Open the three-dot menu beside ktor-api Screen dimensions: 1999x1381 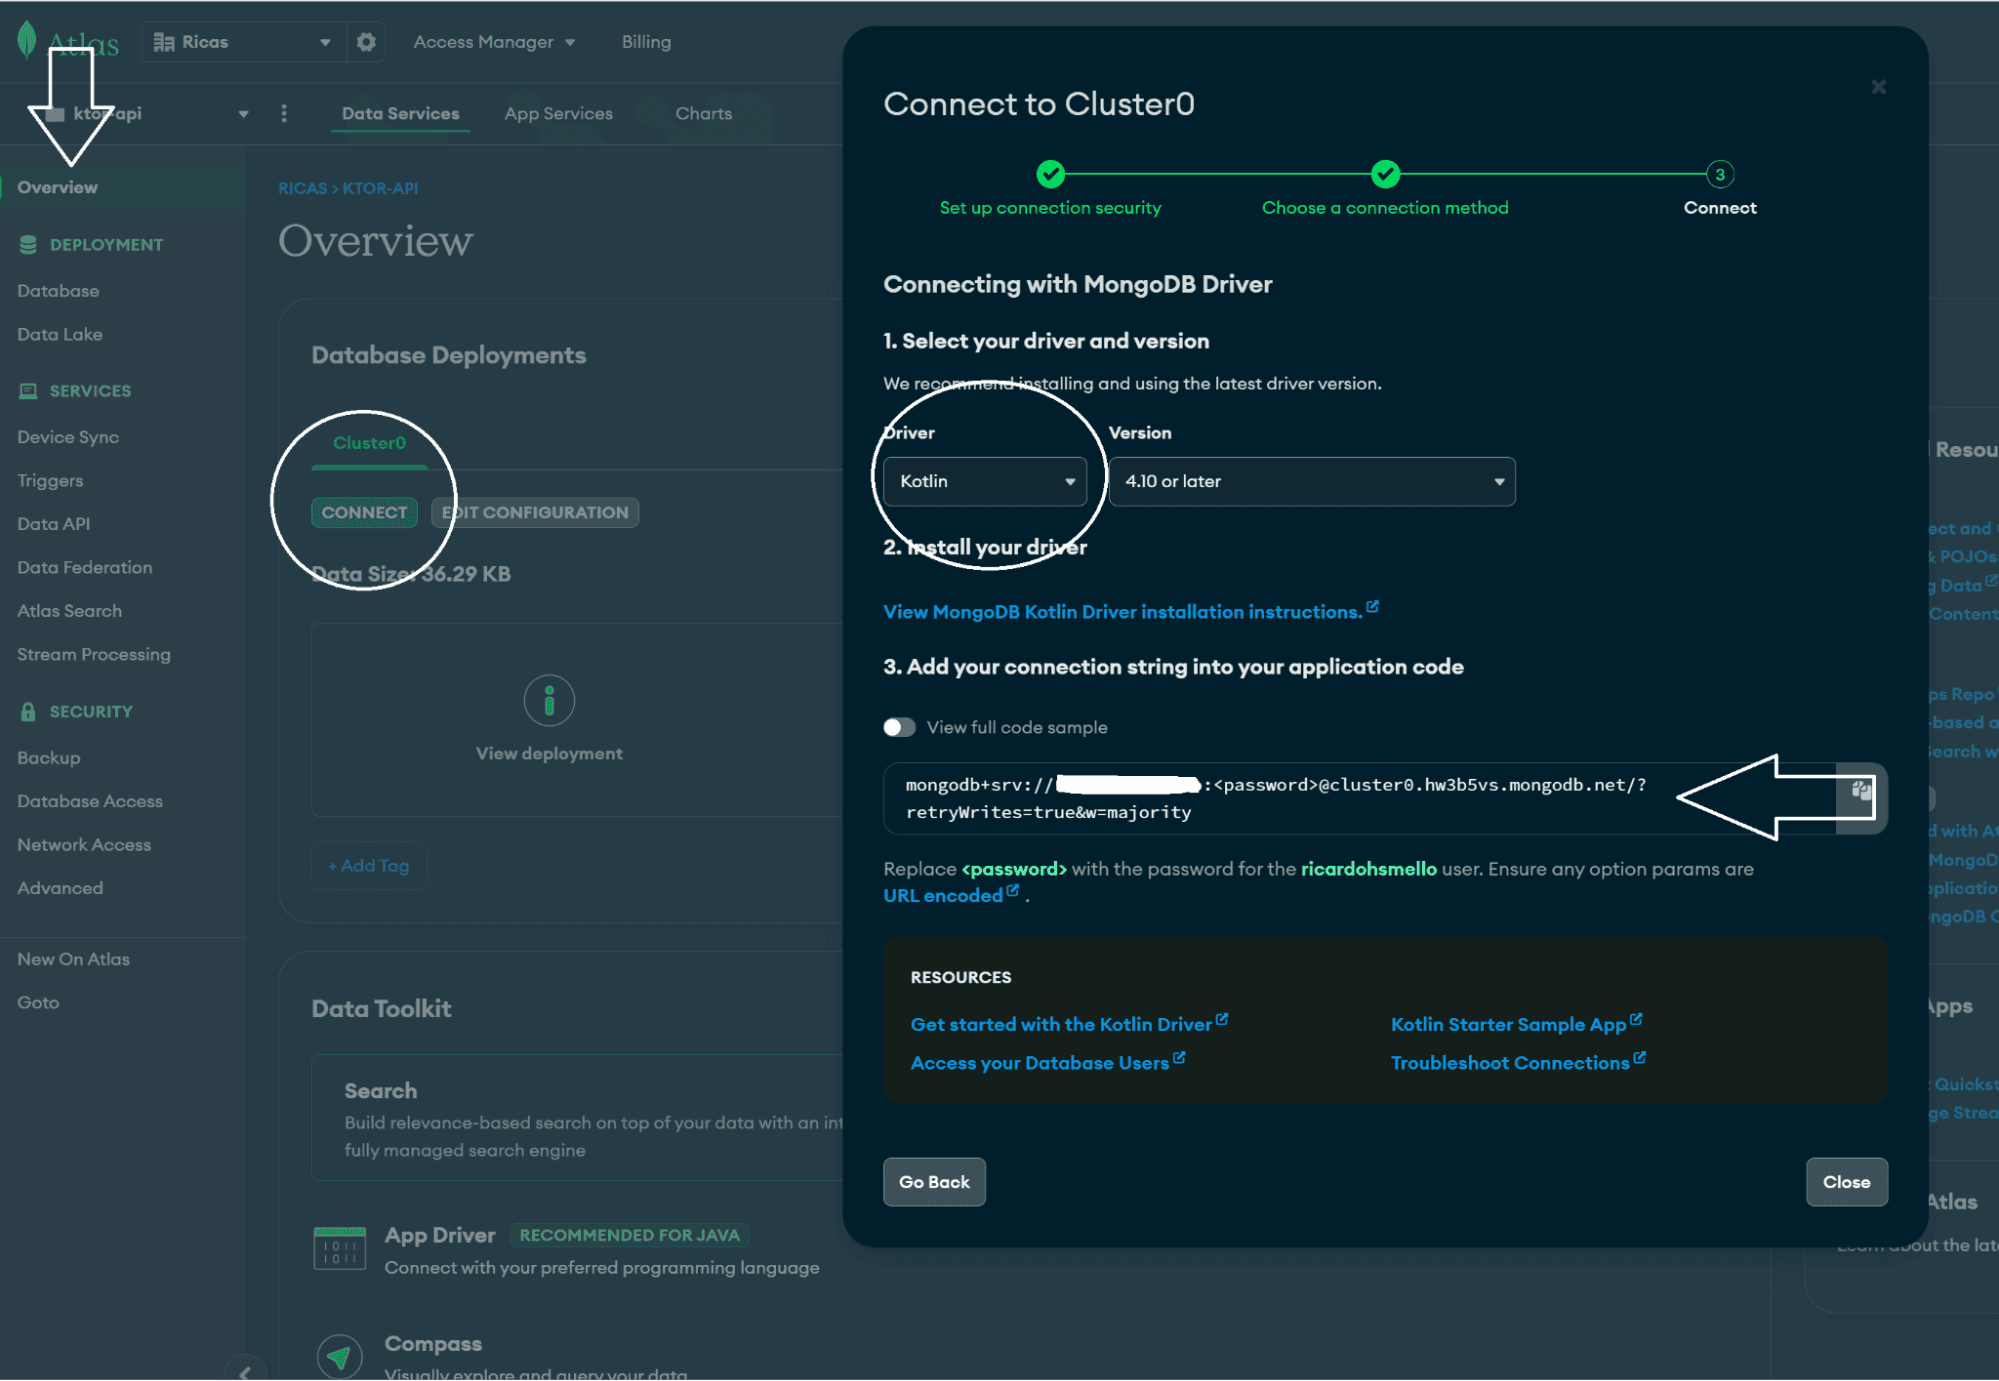[284, 113]
